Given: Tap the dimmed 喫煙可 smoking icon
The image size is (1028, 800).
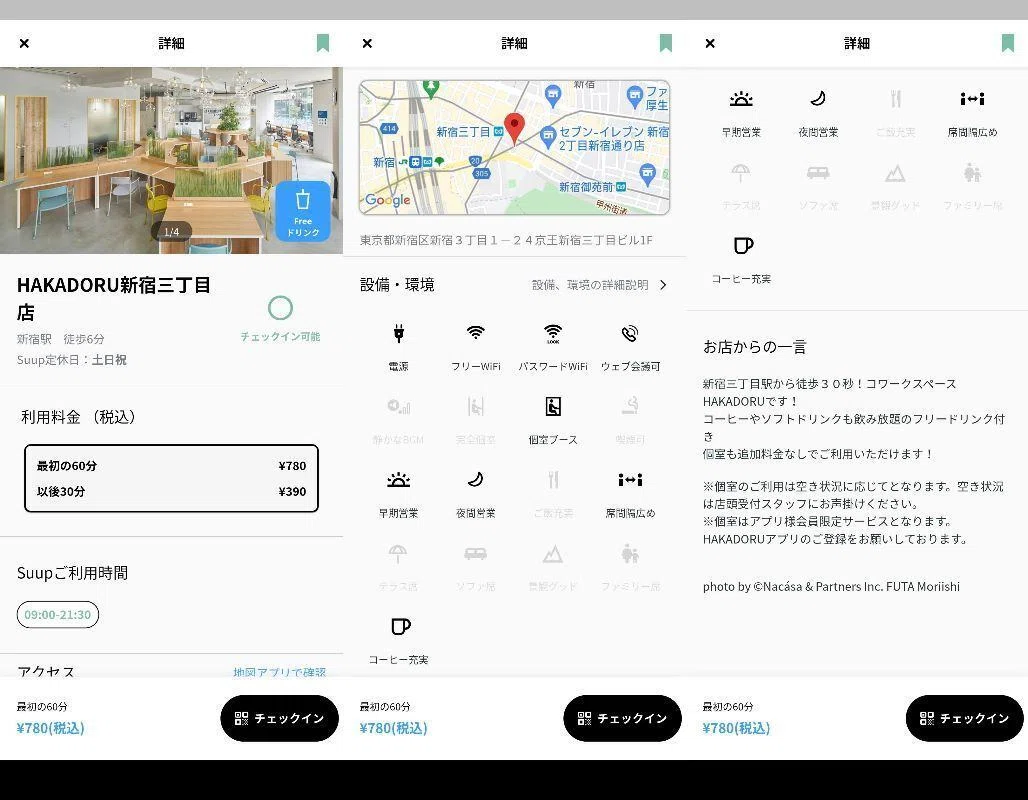Looking at the screenshot, I should 629,407.
